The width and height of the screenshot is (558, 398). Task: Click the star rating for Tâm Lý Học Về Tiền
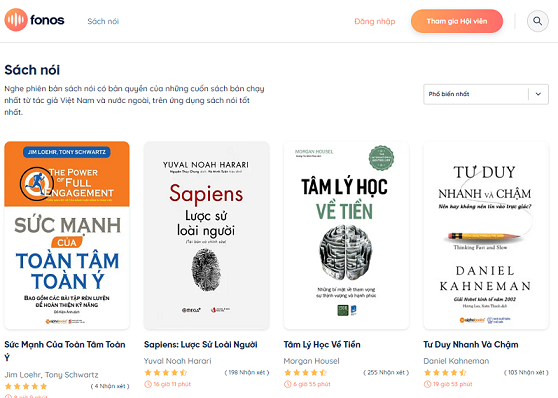coord(305,373)
